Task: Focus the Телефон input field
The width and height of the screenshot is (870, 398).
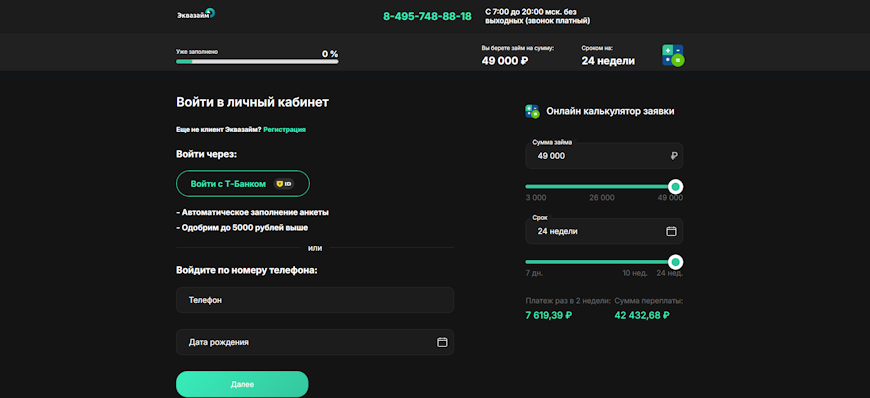Action: [315, 300]
